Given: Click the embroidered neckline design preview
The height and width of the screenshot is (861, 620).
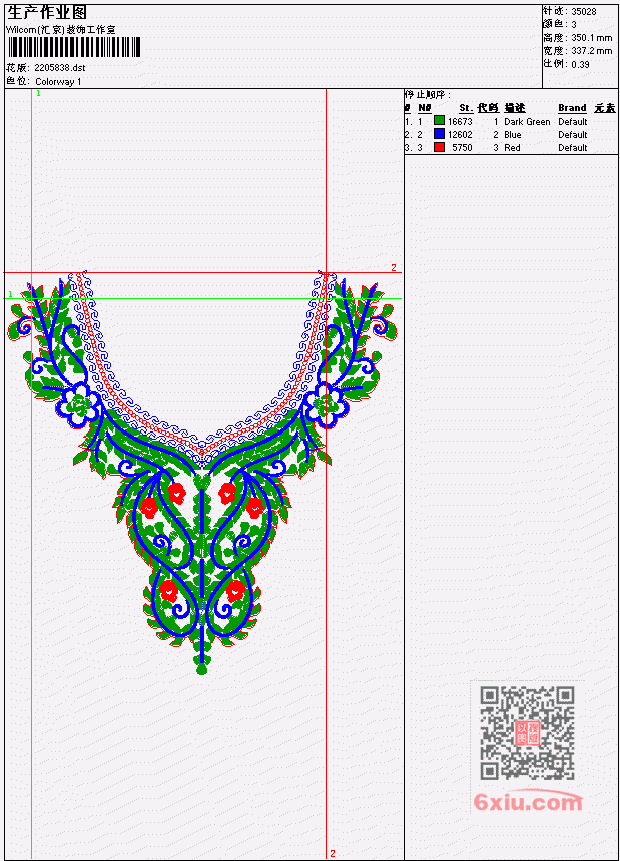Looking at the screenshot, I should pyautogui.click(x=202, y=472).
